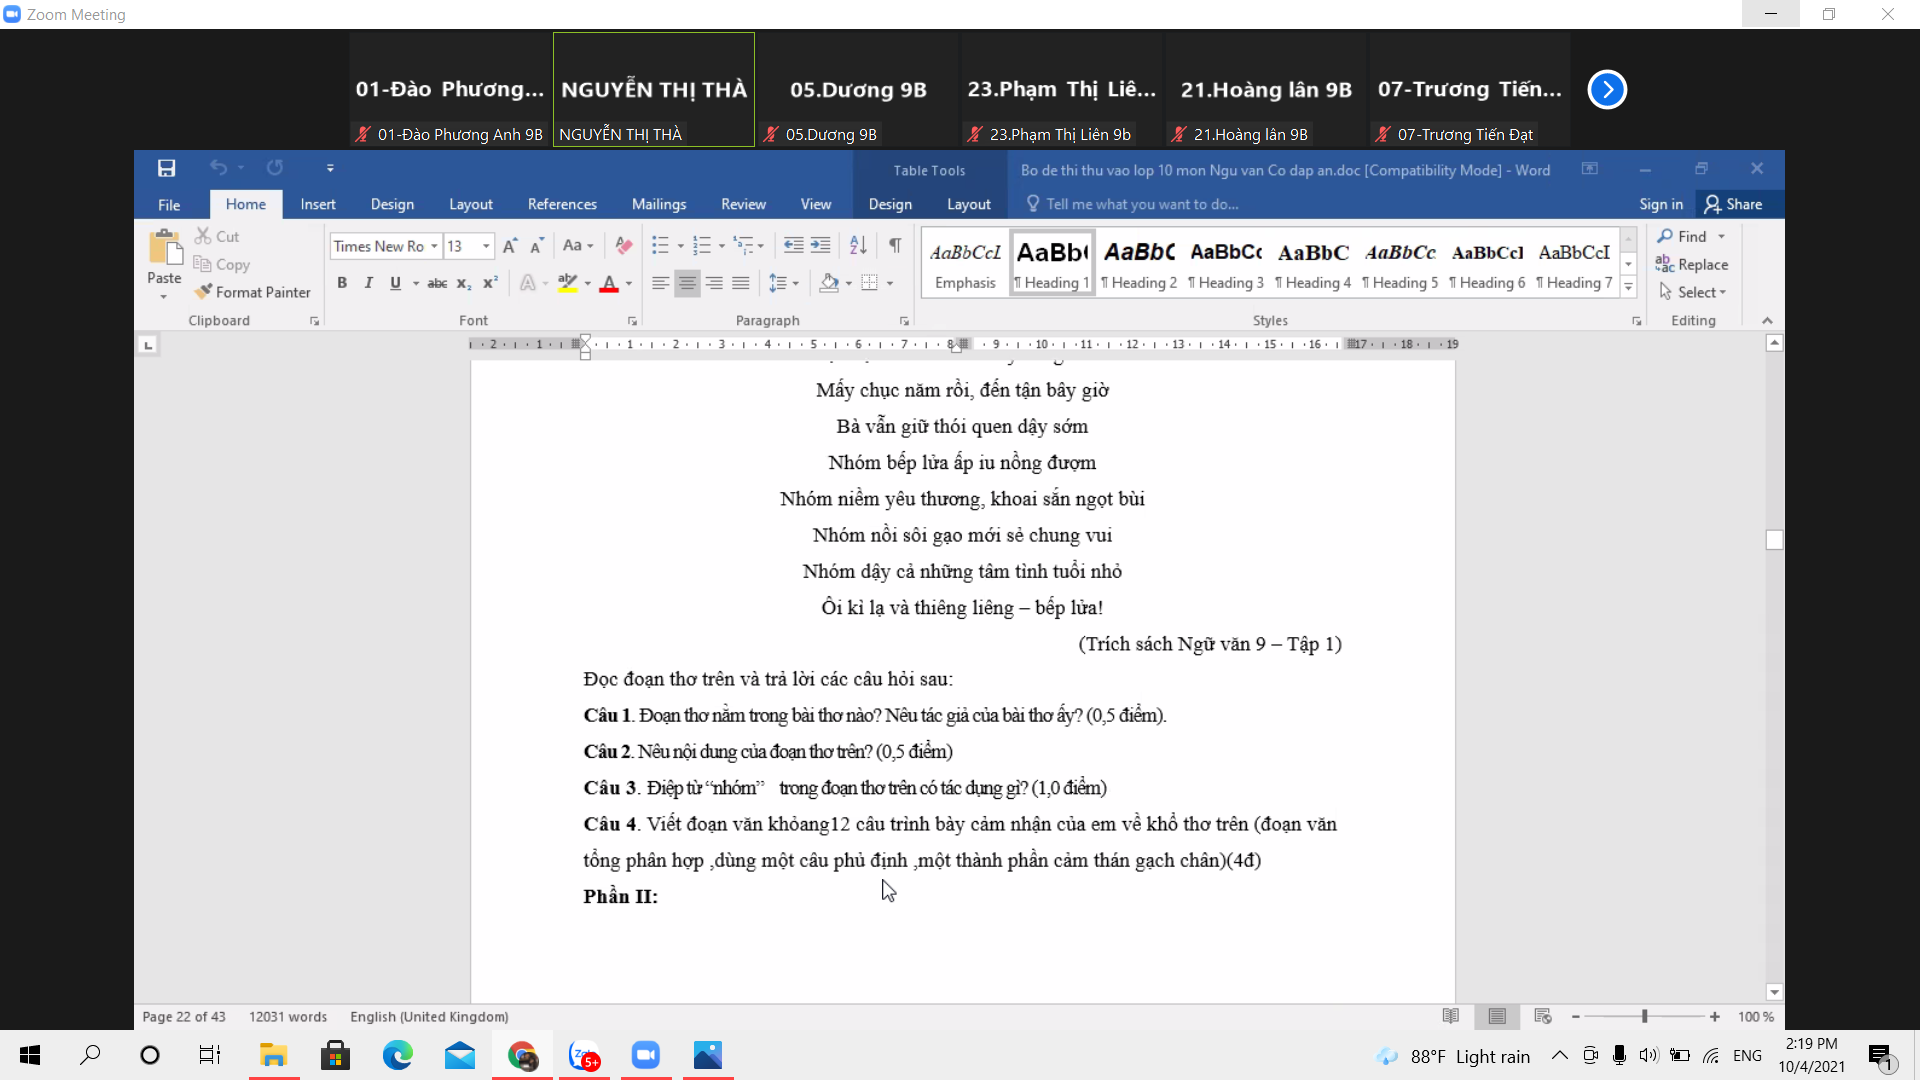This screenshot has height=1080, width=1920.
Task: Switch to Read Mode view
Action: tap(1451, 1016)
